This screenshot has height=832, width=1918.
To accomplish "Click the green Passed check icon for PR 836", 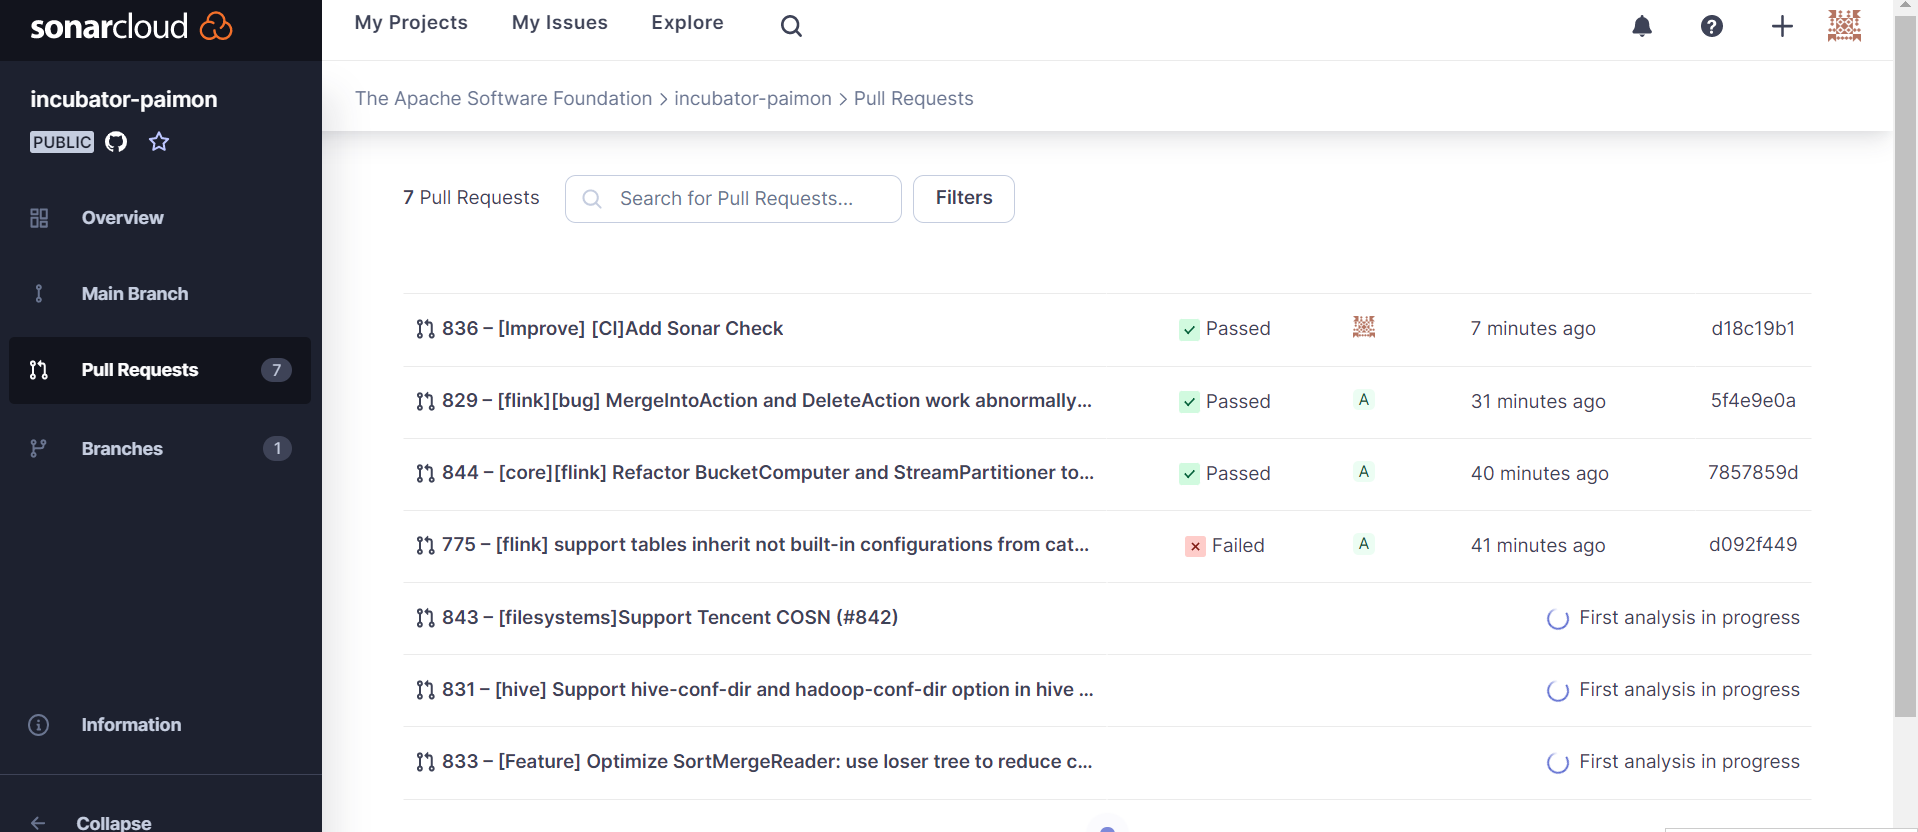I will click(1189, 329).
